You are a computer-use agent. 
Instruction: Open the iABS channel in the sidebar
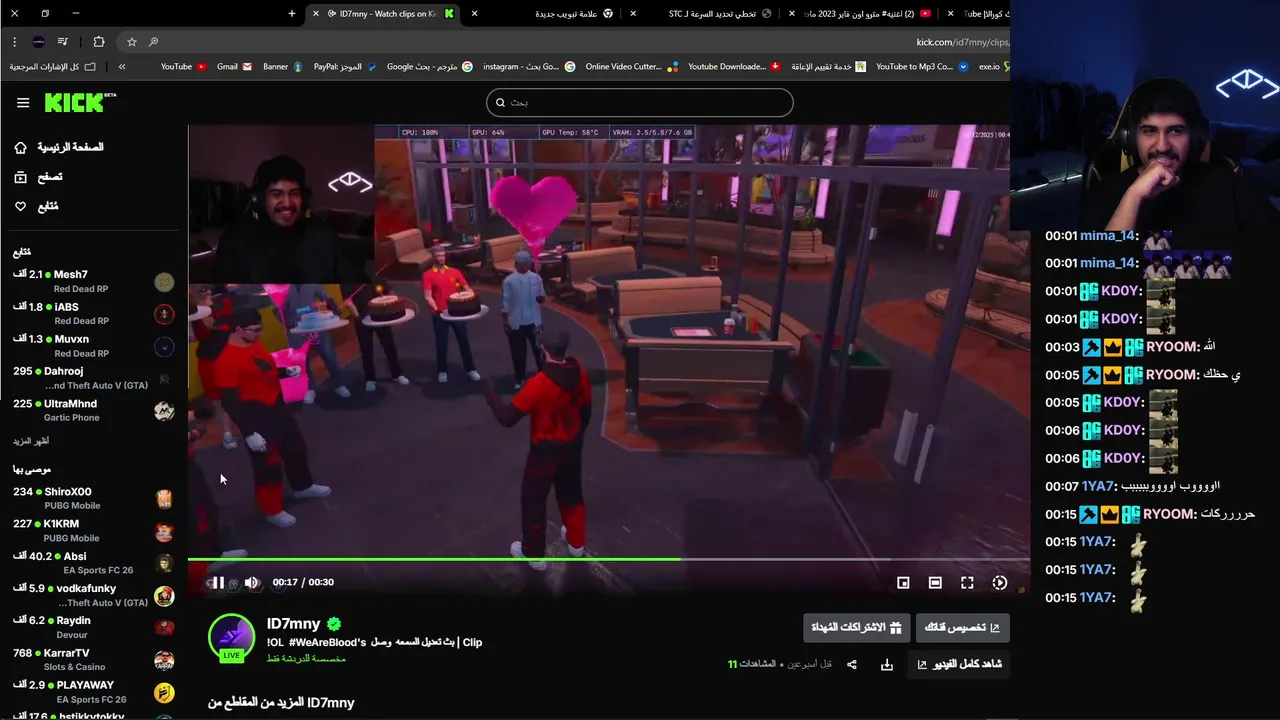click(92, 313)
